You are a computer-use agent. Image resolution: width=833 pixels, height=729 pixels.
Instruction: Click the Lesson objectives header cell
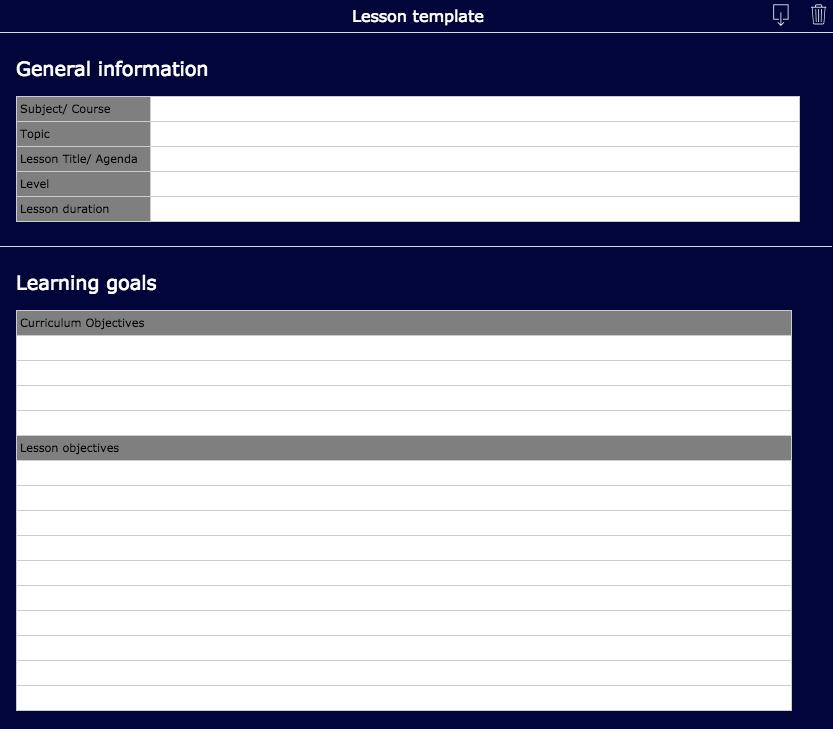404,448
